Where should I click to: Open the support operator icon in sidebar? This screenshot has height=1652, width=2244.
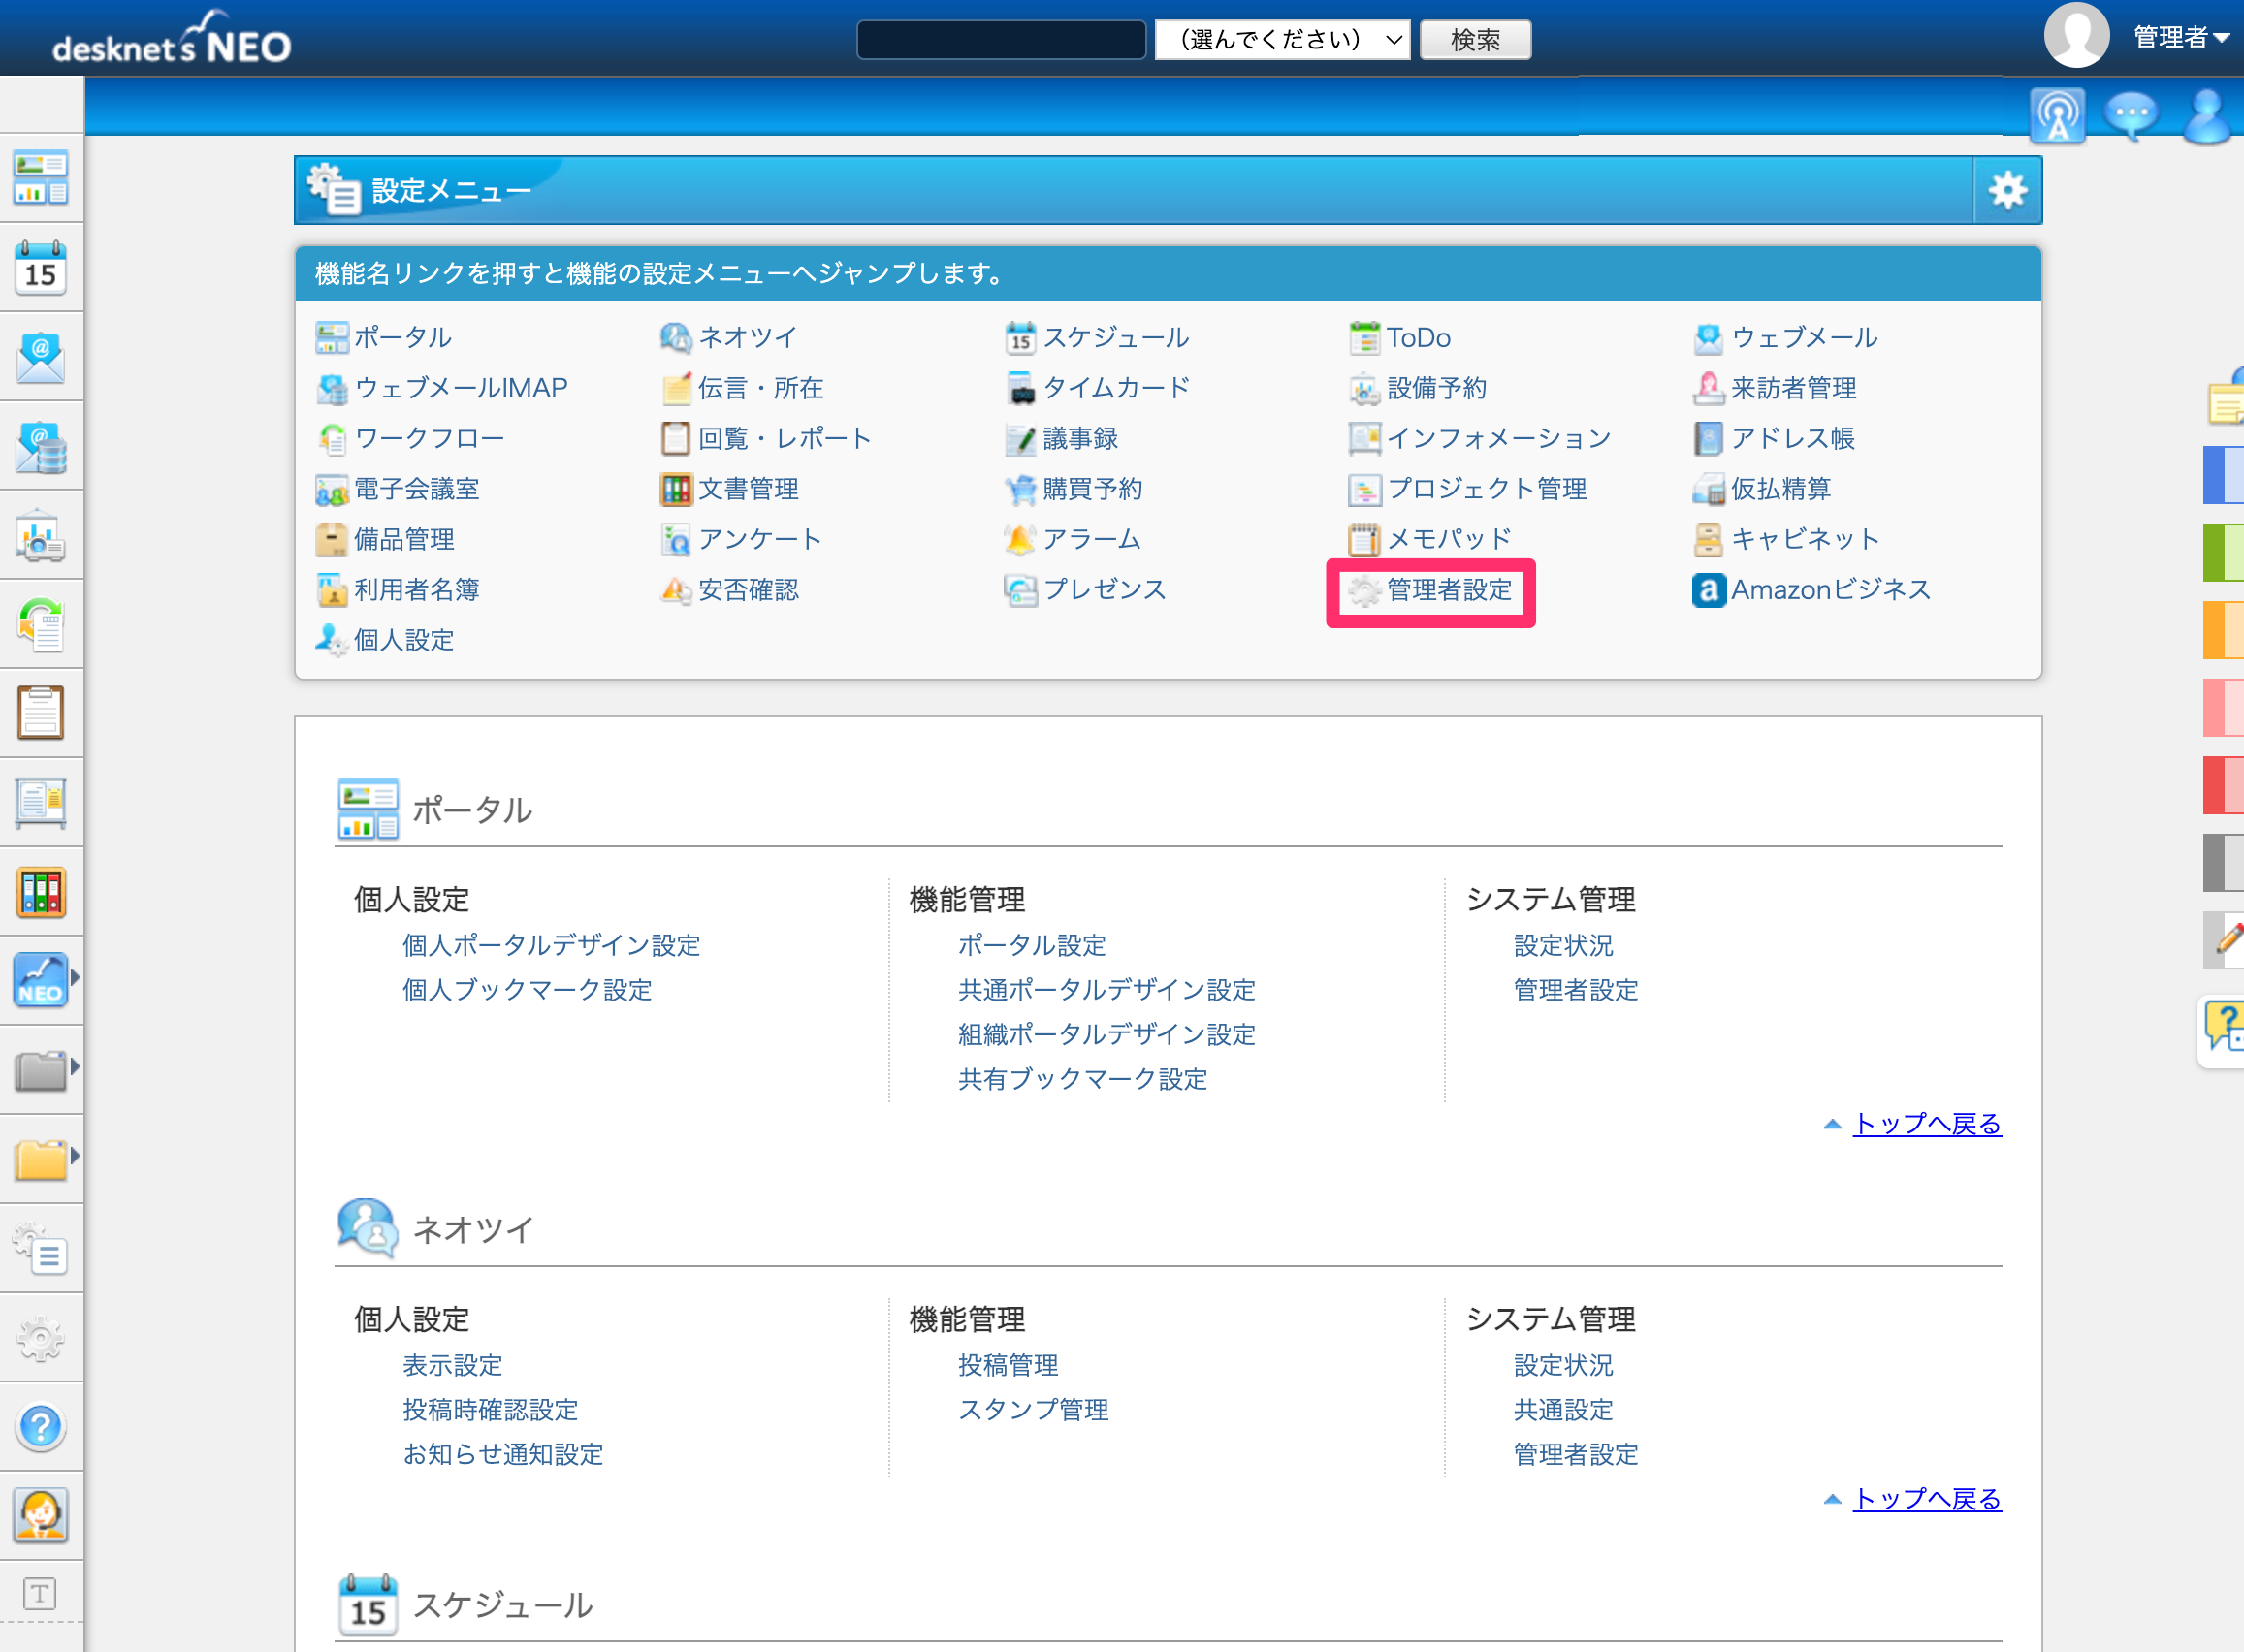tap(41, 1516)
